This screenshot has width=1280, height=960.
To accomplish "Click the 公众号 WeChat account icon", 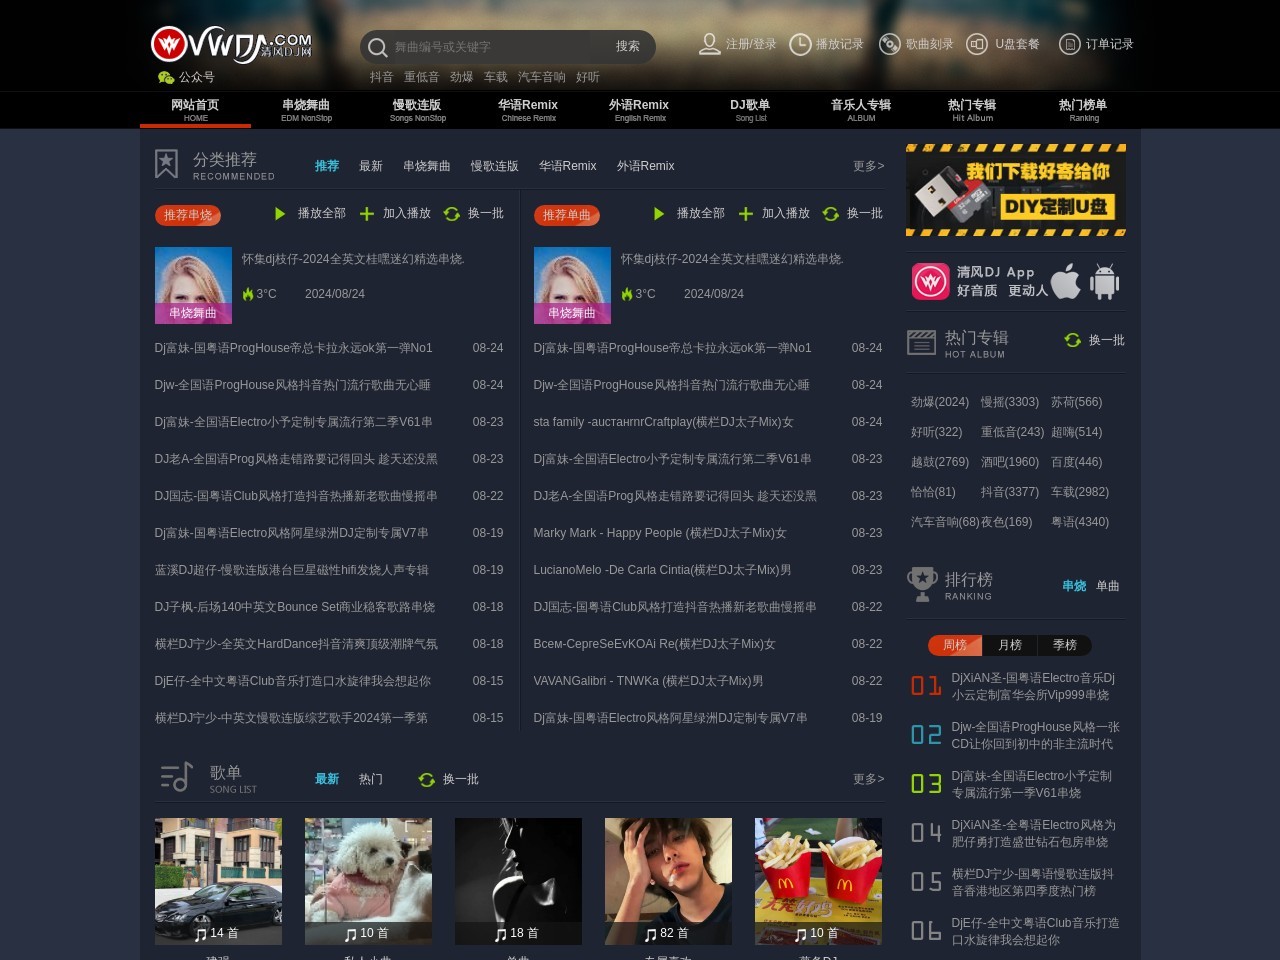I will click(165, 77).
